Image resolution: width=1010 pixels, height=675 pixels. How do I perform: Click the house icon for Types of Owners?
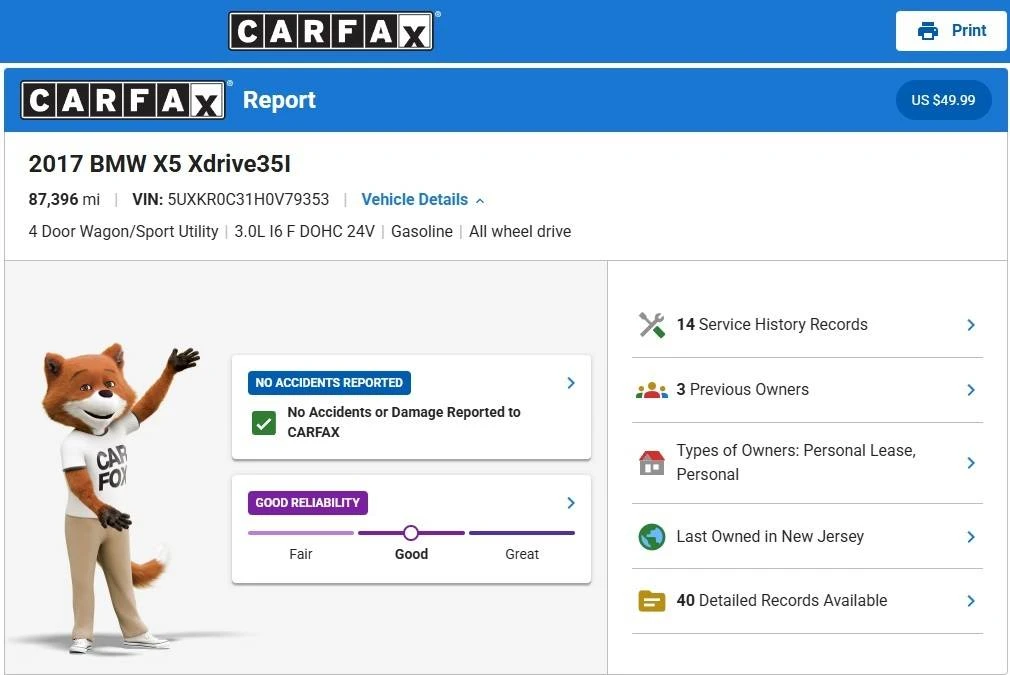point(651,462)
